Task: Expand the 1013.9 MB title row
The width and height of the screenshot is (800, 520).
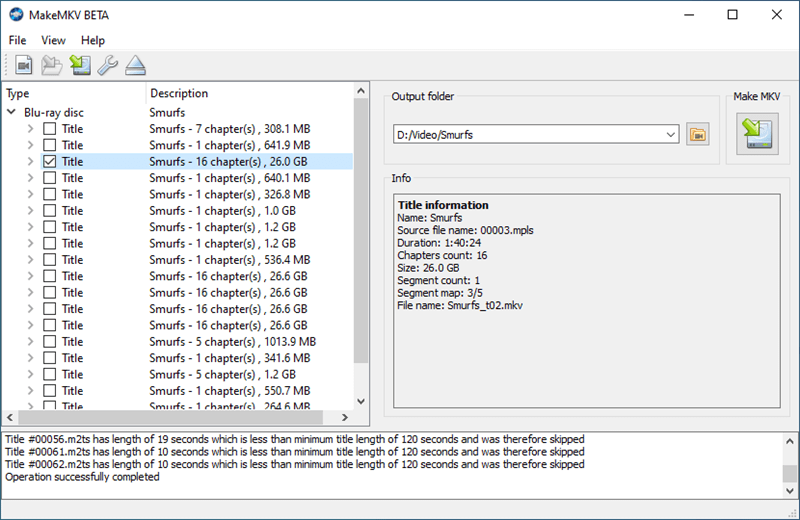Action: click(31, 341)
